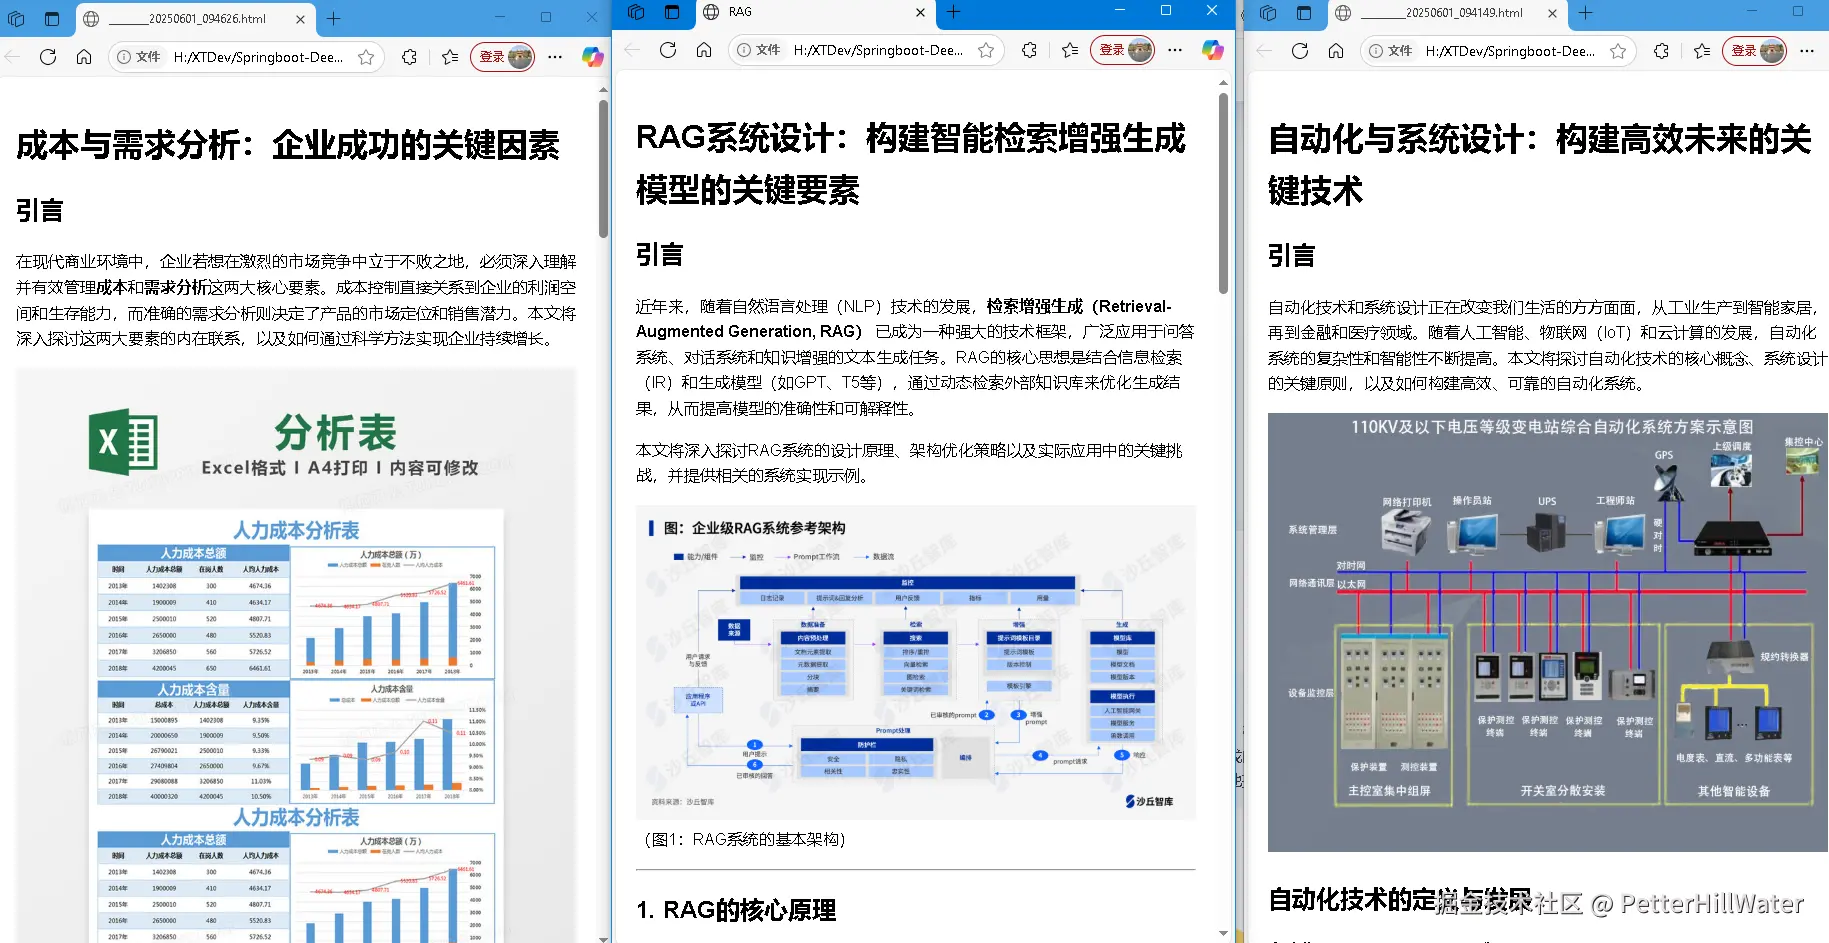Click scroll down arrow in middle RAG window
The height and width of the screenshot is (943, 1829).
[x=1223, y=934]
